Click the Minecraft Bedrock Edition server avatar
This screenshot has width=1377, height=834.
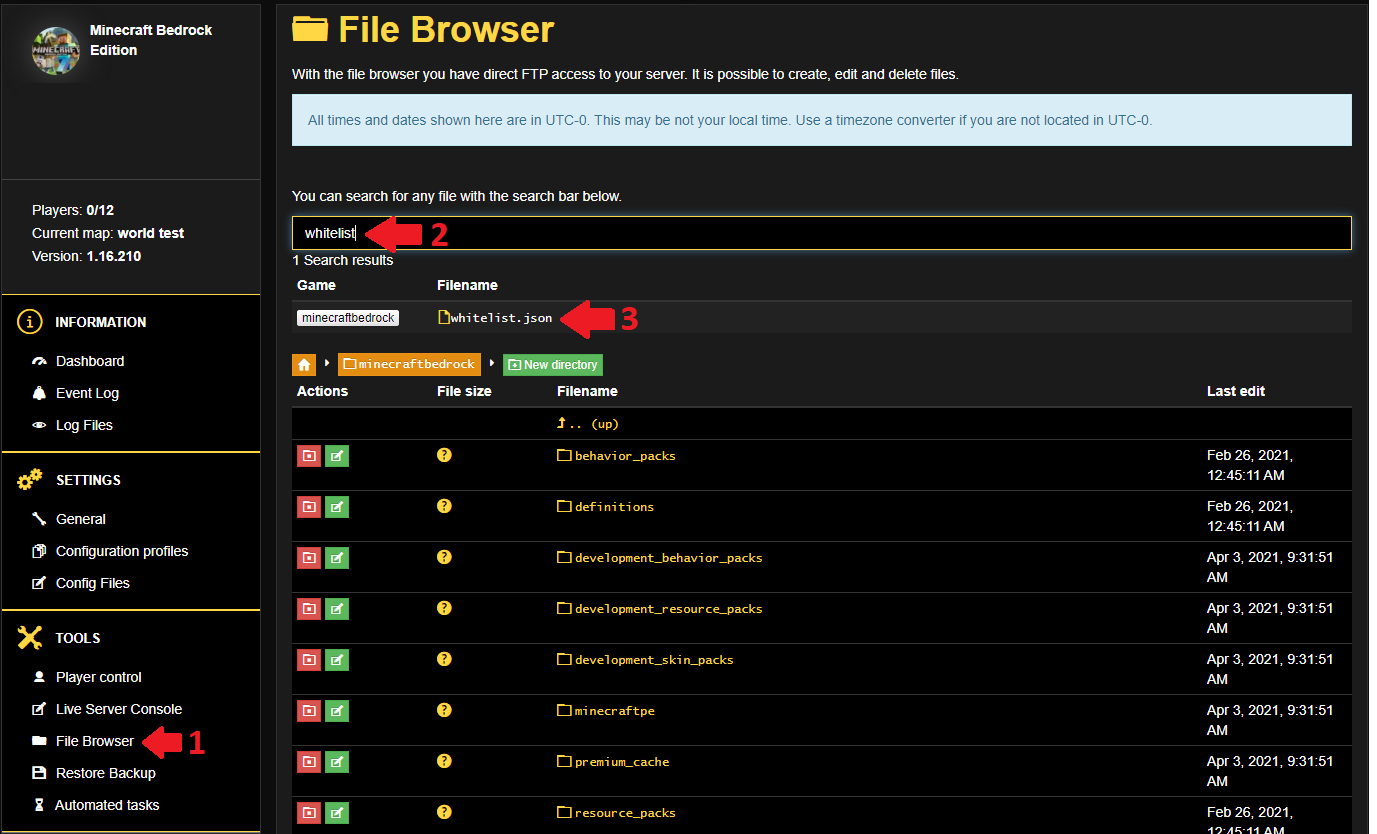tap(56, 51)
